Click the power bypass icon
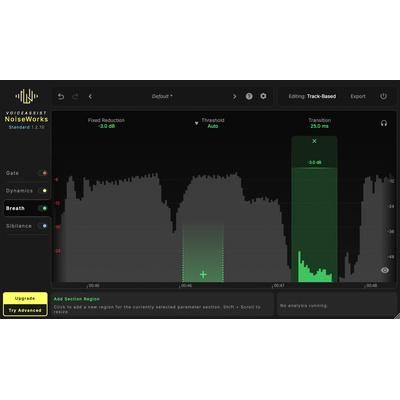This screenshot has height=400, width=400. pos(383,96)
